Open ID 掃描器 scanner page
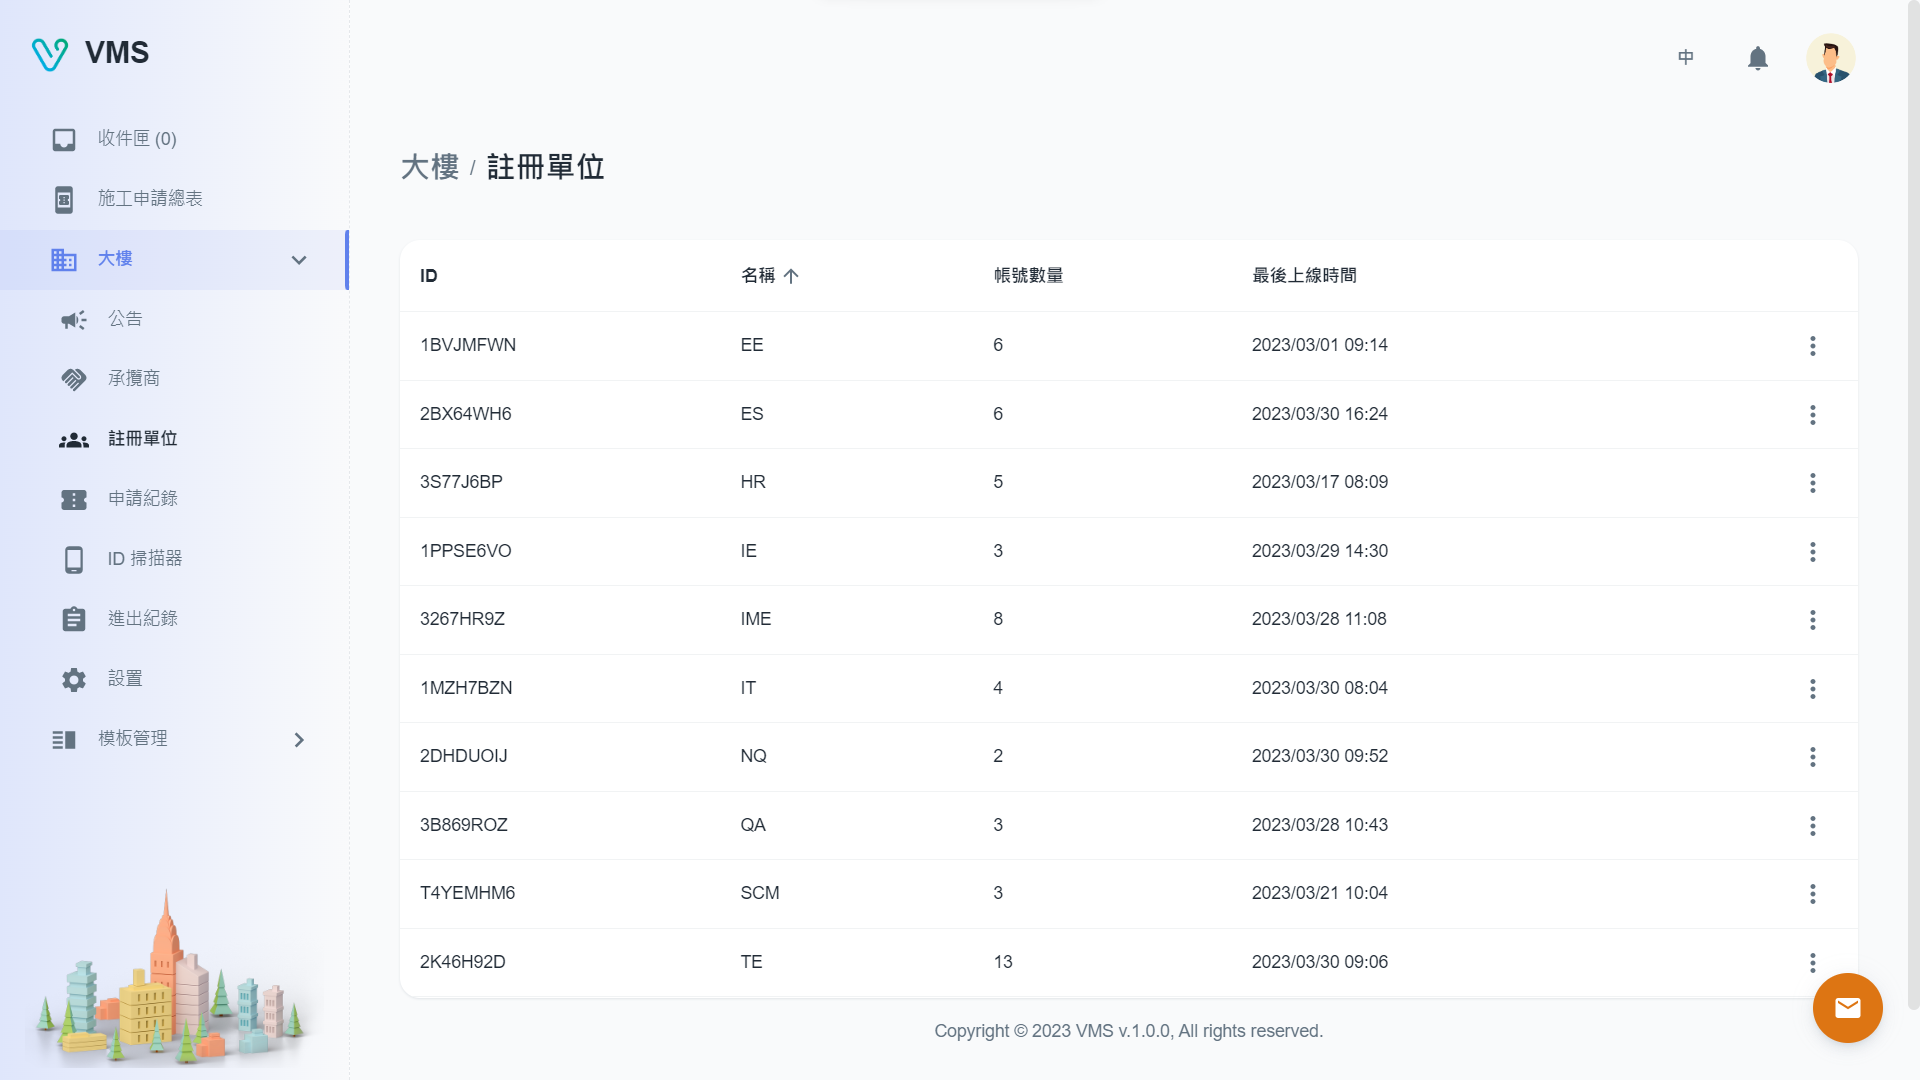Viewport: 1920px width, 1080px height. click(x=144, y=559)
